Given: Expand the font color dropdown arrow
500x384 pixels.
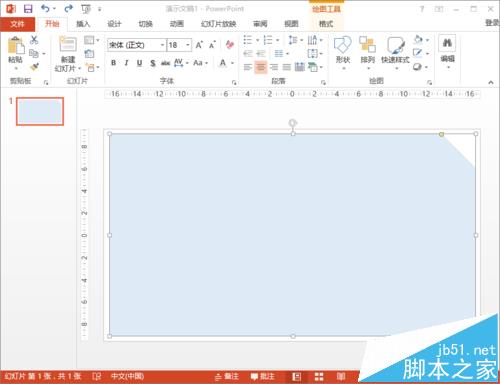Looking at the screenshot, I should pos(232,63).
